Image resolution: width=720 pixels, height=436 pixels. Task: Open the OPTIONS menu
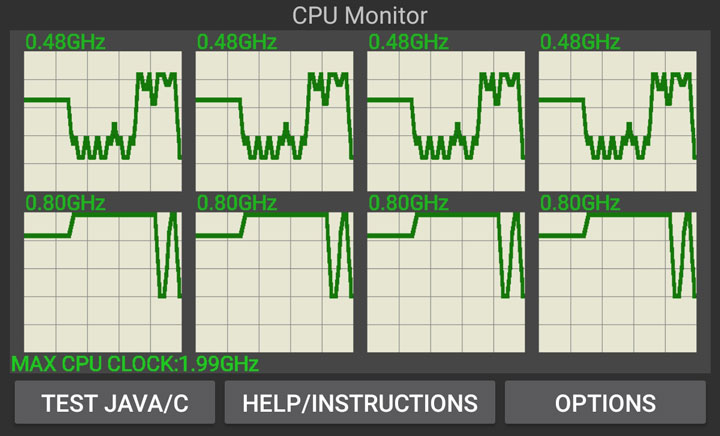(x=605, y=402)
